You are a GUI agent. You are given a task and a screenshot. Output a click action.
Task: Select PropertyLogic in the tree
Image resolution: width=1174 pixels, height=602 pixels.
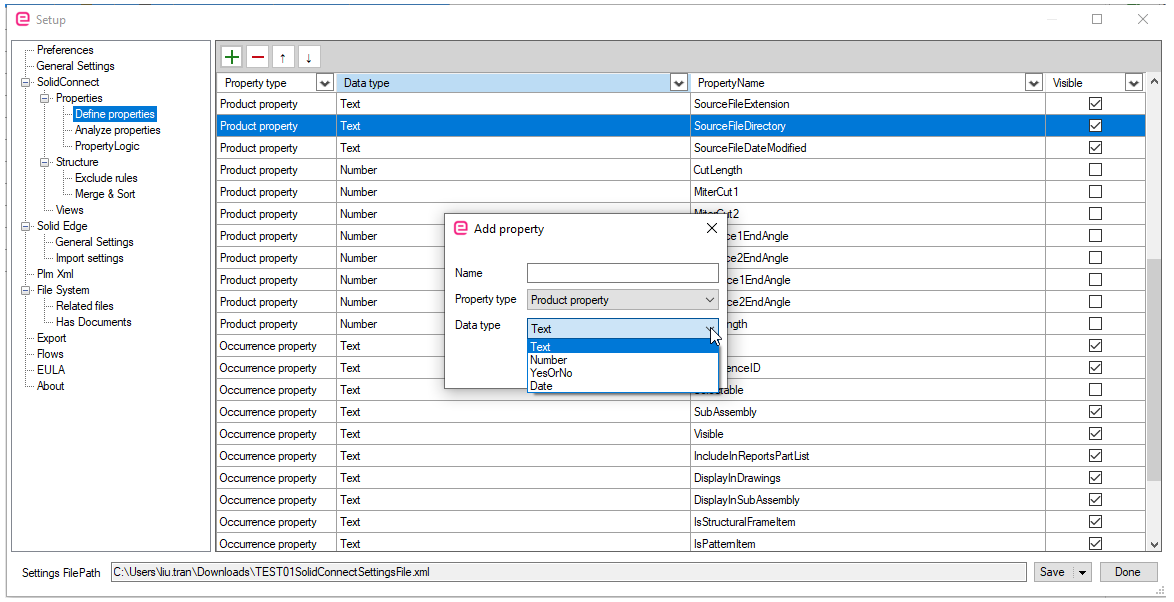[106, 146]
